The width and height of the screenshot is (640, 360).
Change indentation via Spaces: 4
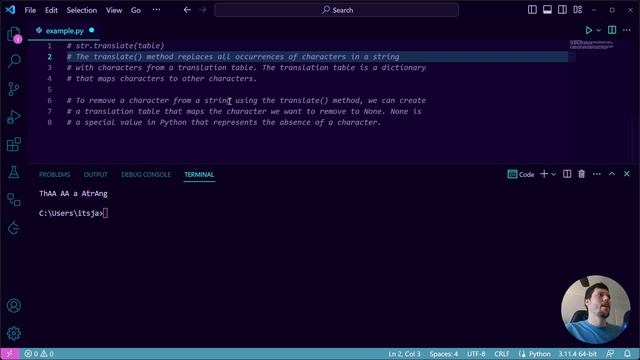(444, 354)
